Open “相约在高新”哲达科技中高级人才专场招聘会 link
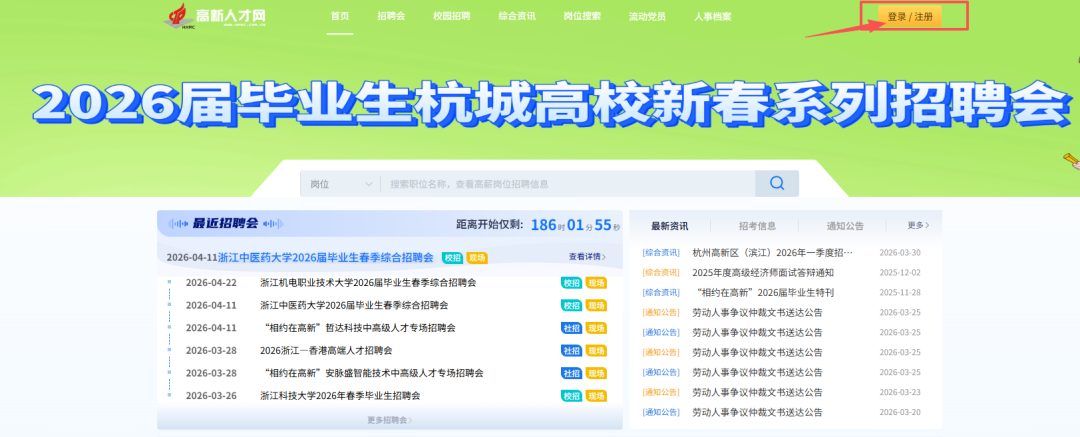This screenshot has width=1080, height=437. 359,328
